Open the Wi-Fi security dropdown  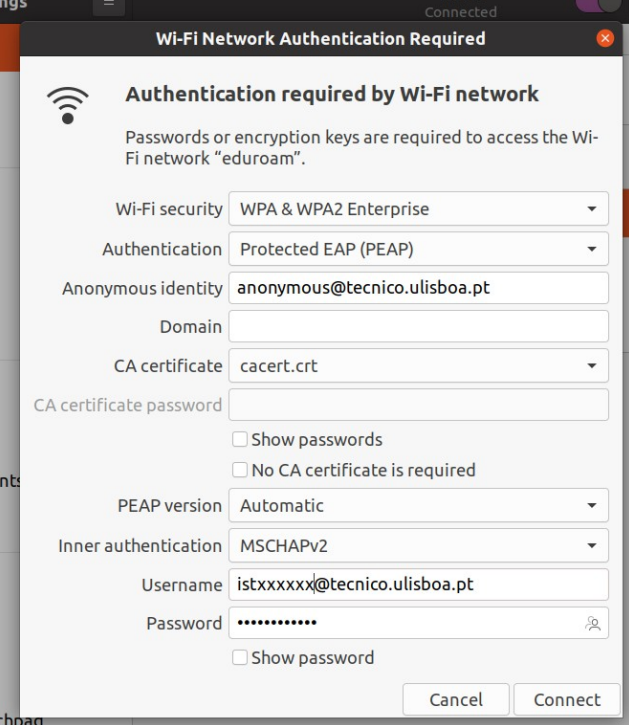pyautogui.click(x=418, y=209)
